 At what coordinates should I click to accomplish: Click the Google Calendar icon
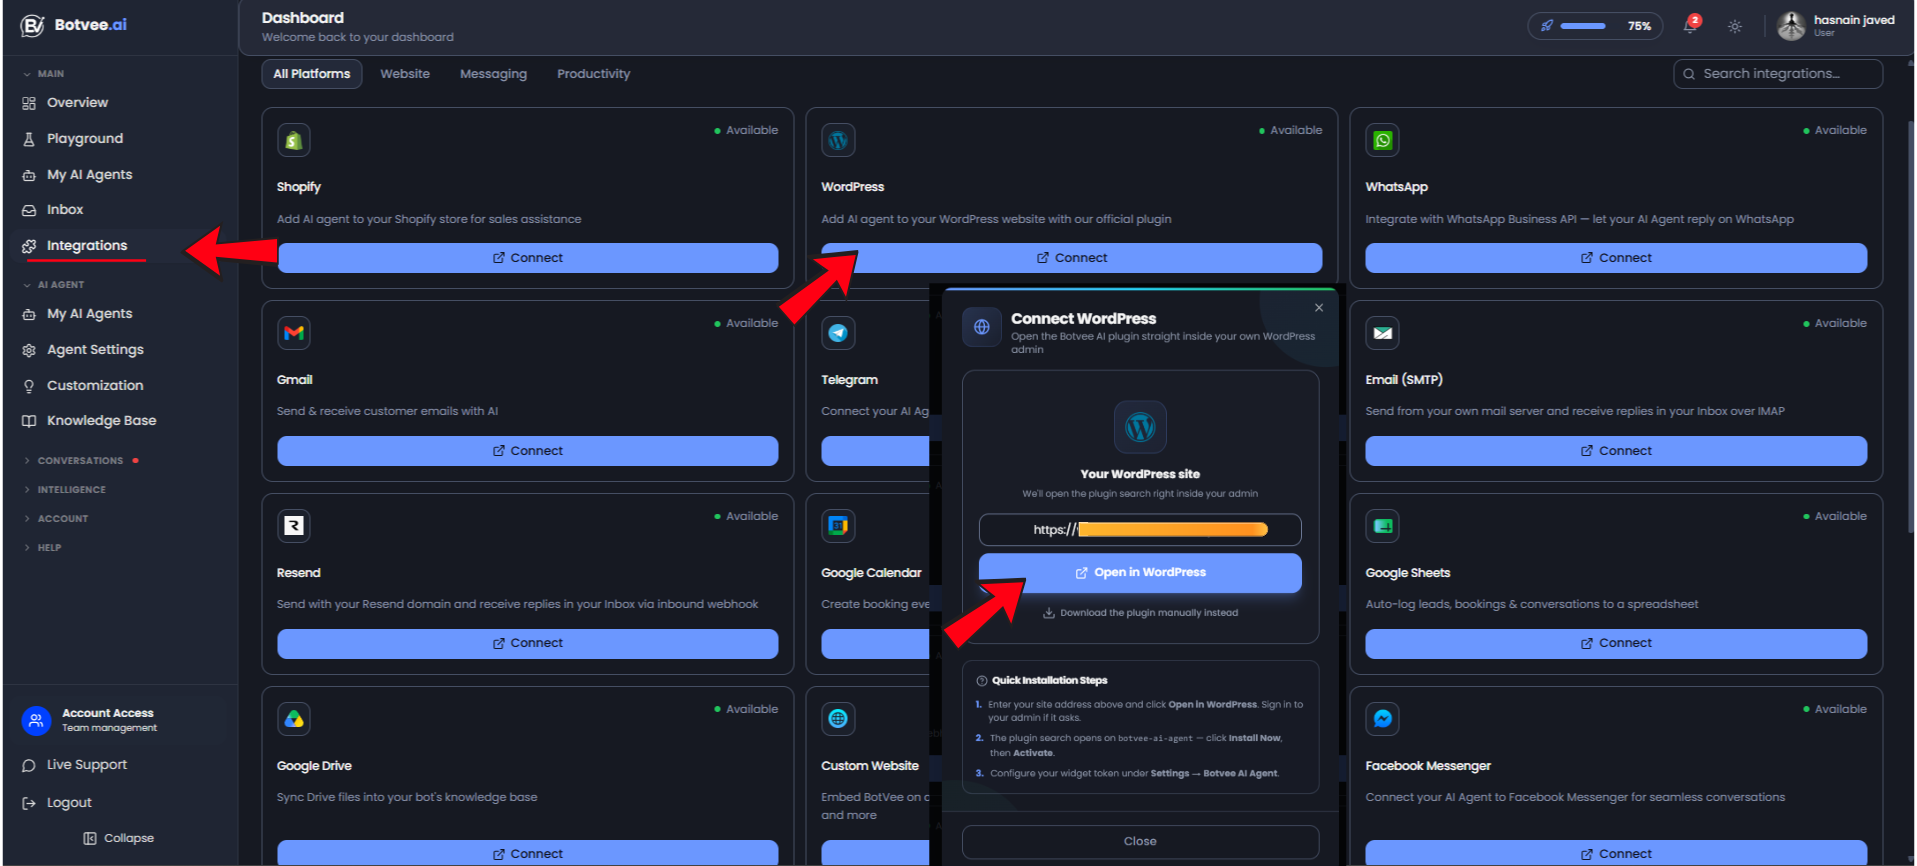838,527
